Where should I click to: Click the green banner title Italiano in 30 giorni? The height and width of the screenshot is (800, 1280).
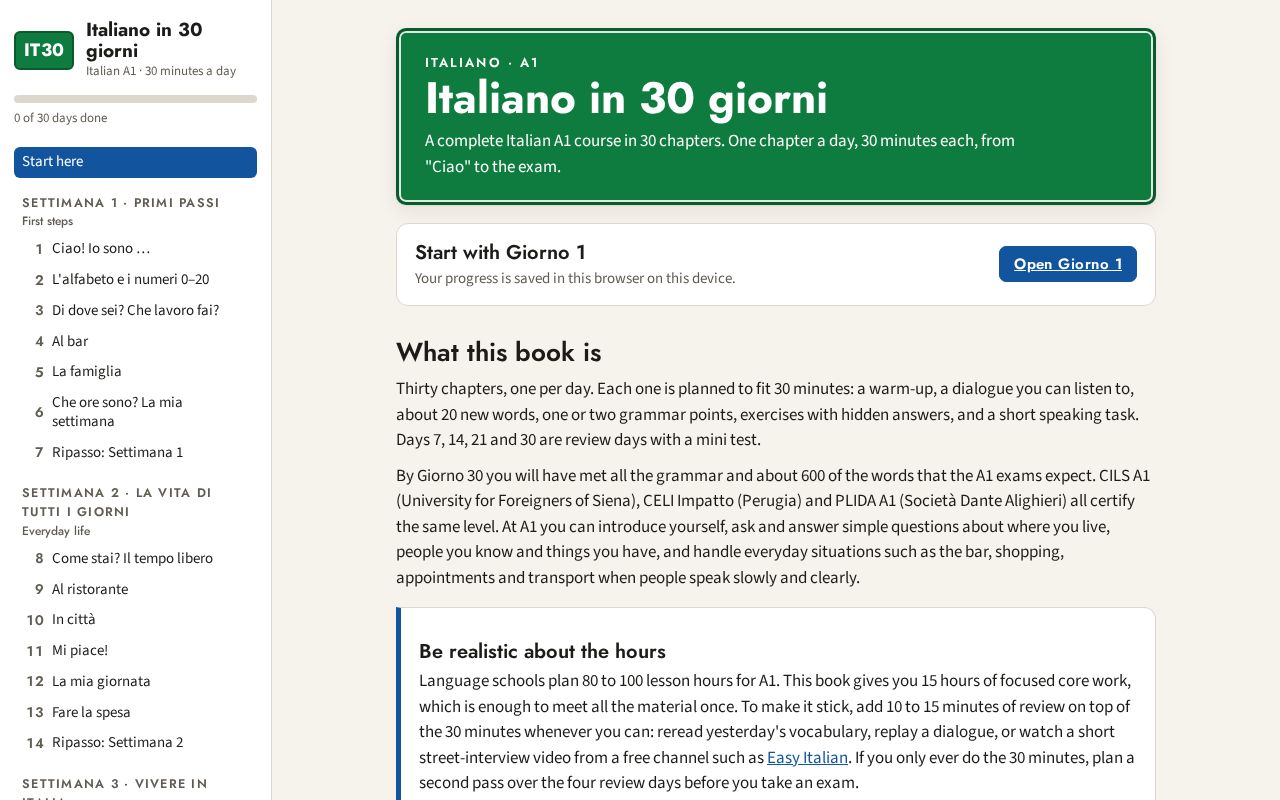[626, 99]
